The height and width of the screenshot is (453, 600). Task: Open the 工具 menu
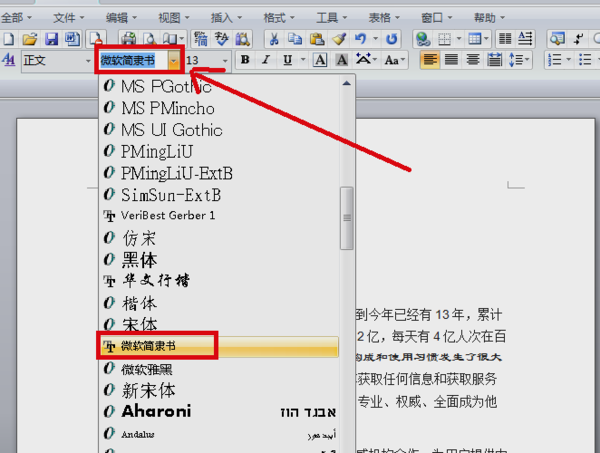331,18
